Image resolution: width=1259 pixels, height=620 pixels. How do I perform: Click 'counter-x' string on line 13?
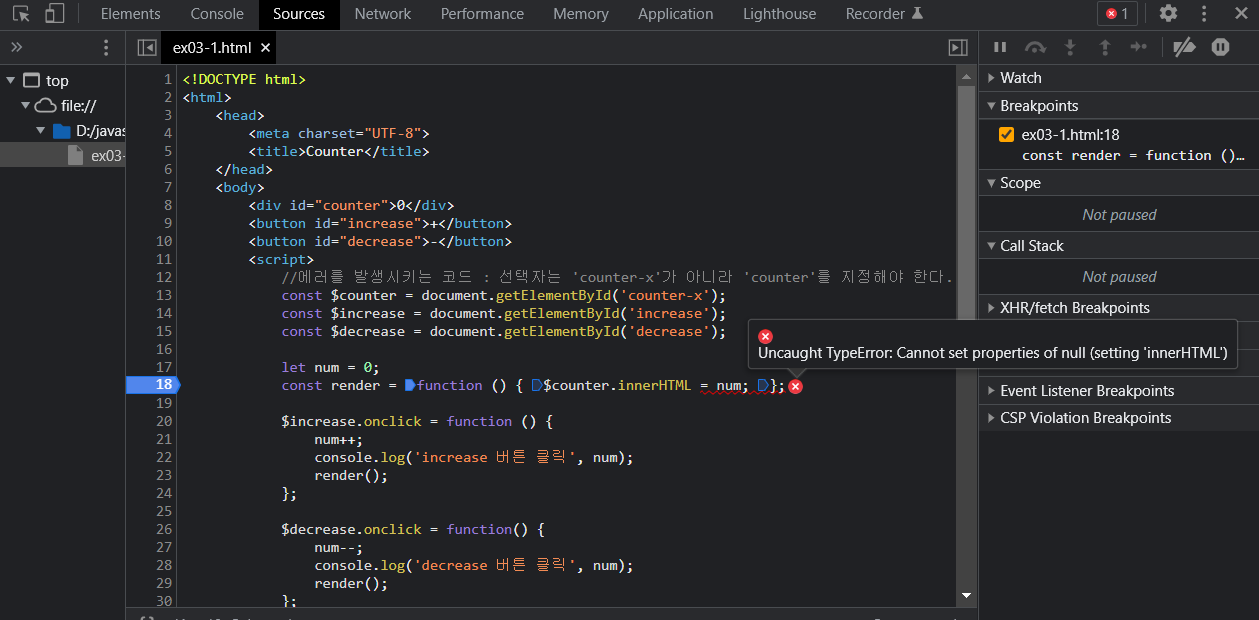point(668,295)
